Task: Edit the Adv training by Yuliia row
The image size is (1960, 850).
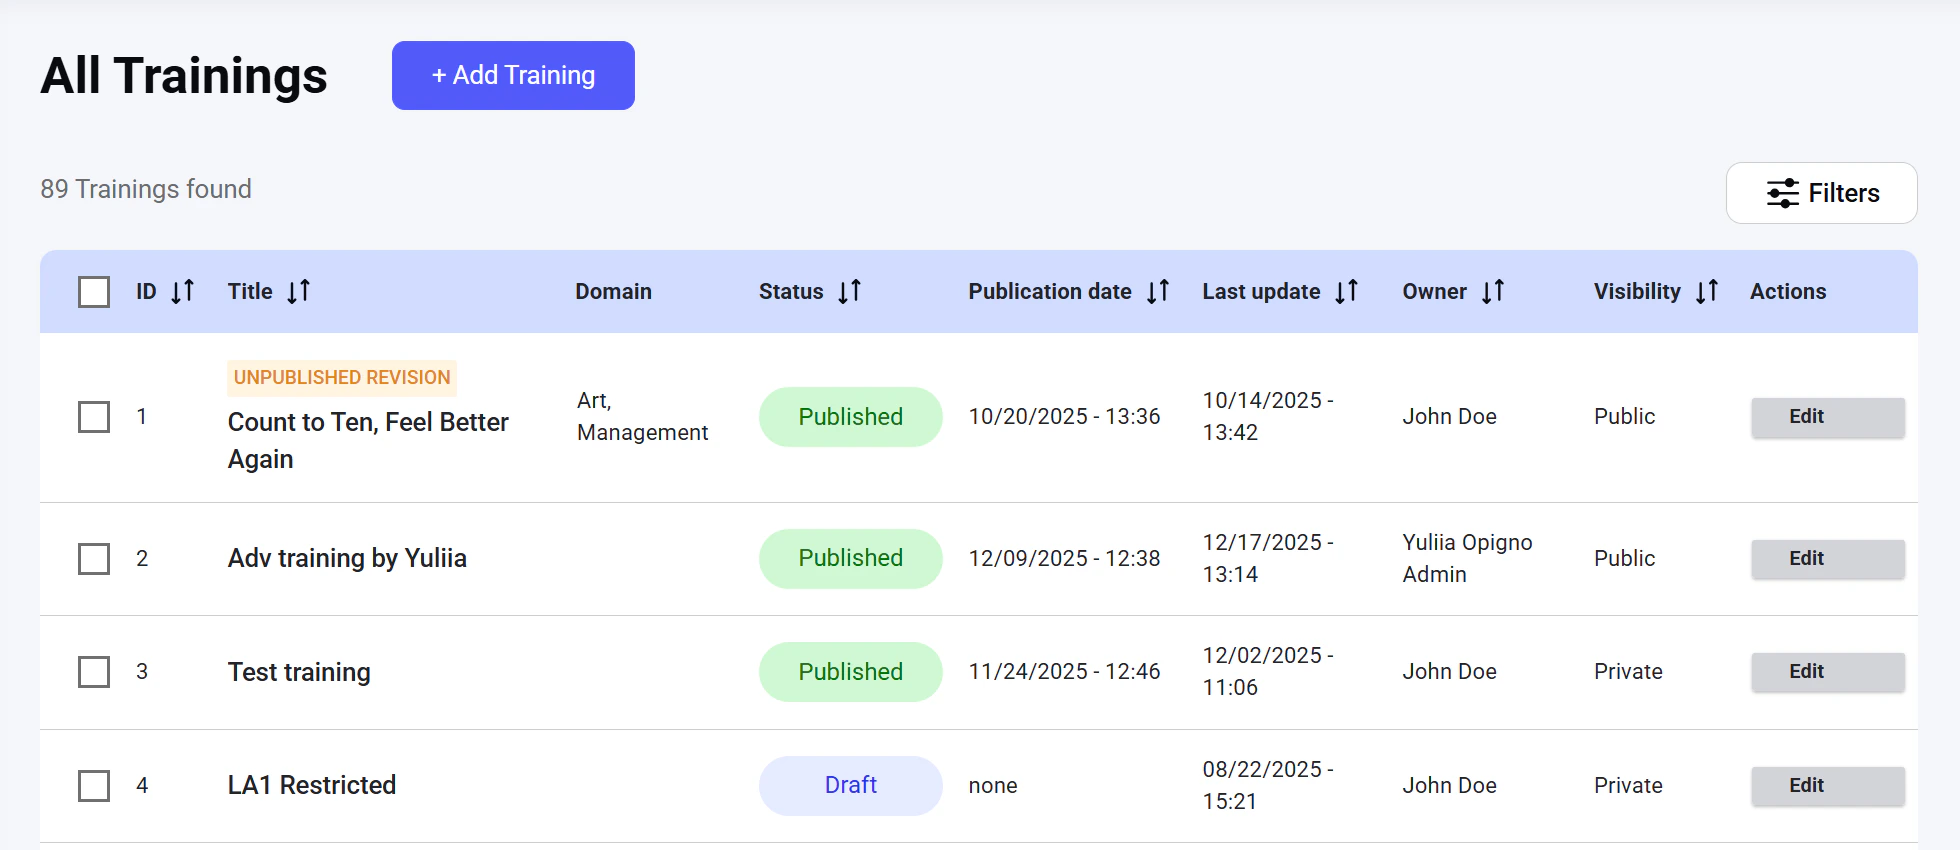Action: pyautogui.click(x=1827, y=559)
